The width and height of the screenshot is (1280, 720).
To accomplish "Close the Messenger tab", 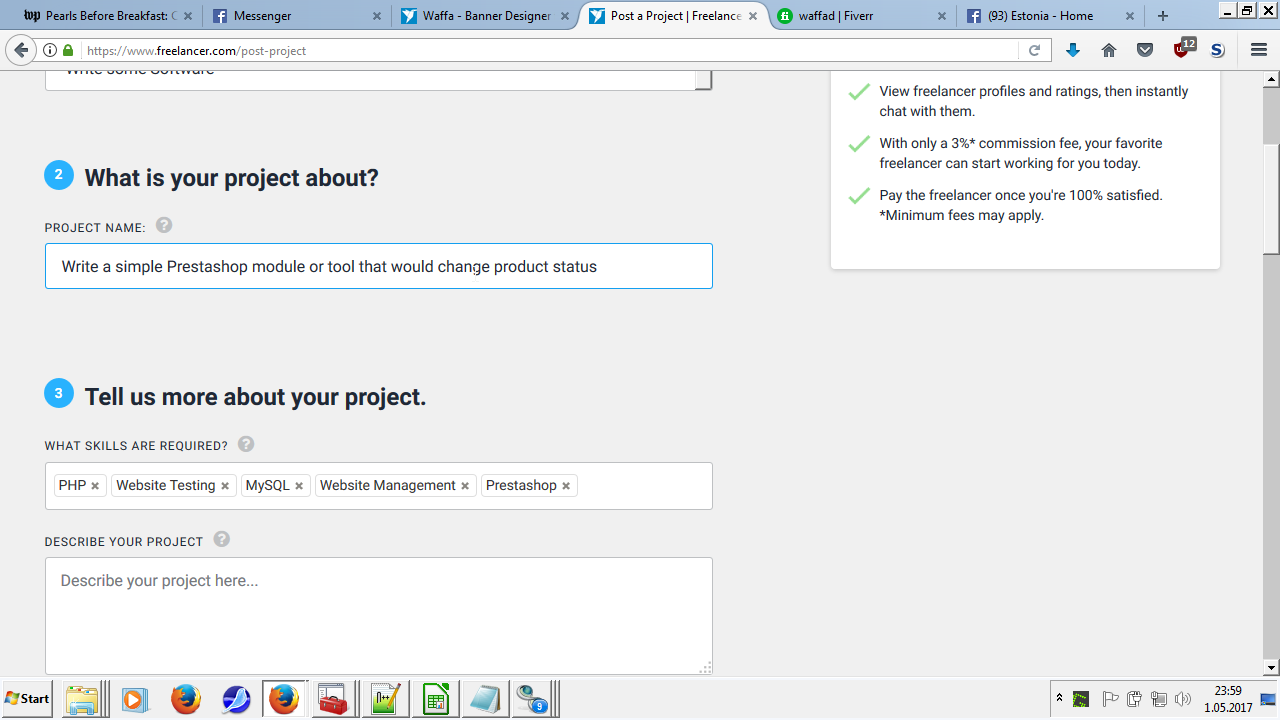I will point(377,16).
